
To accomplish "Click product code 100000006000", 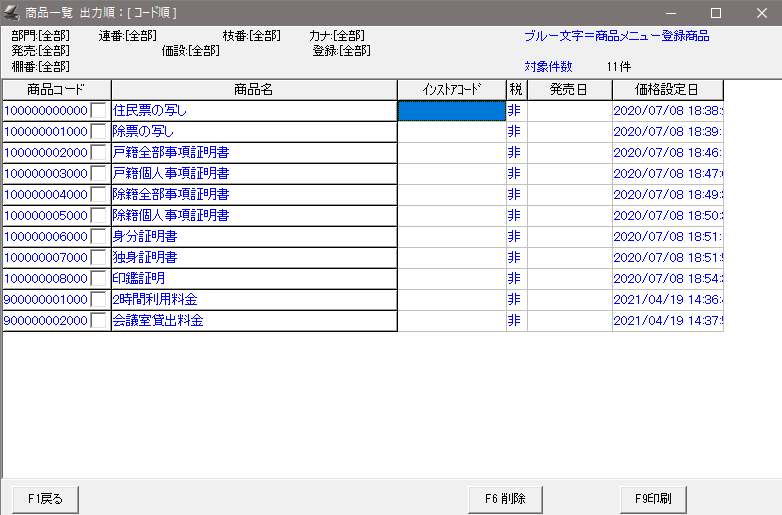I will (46, 237).
